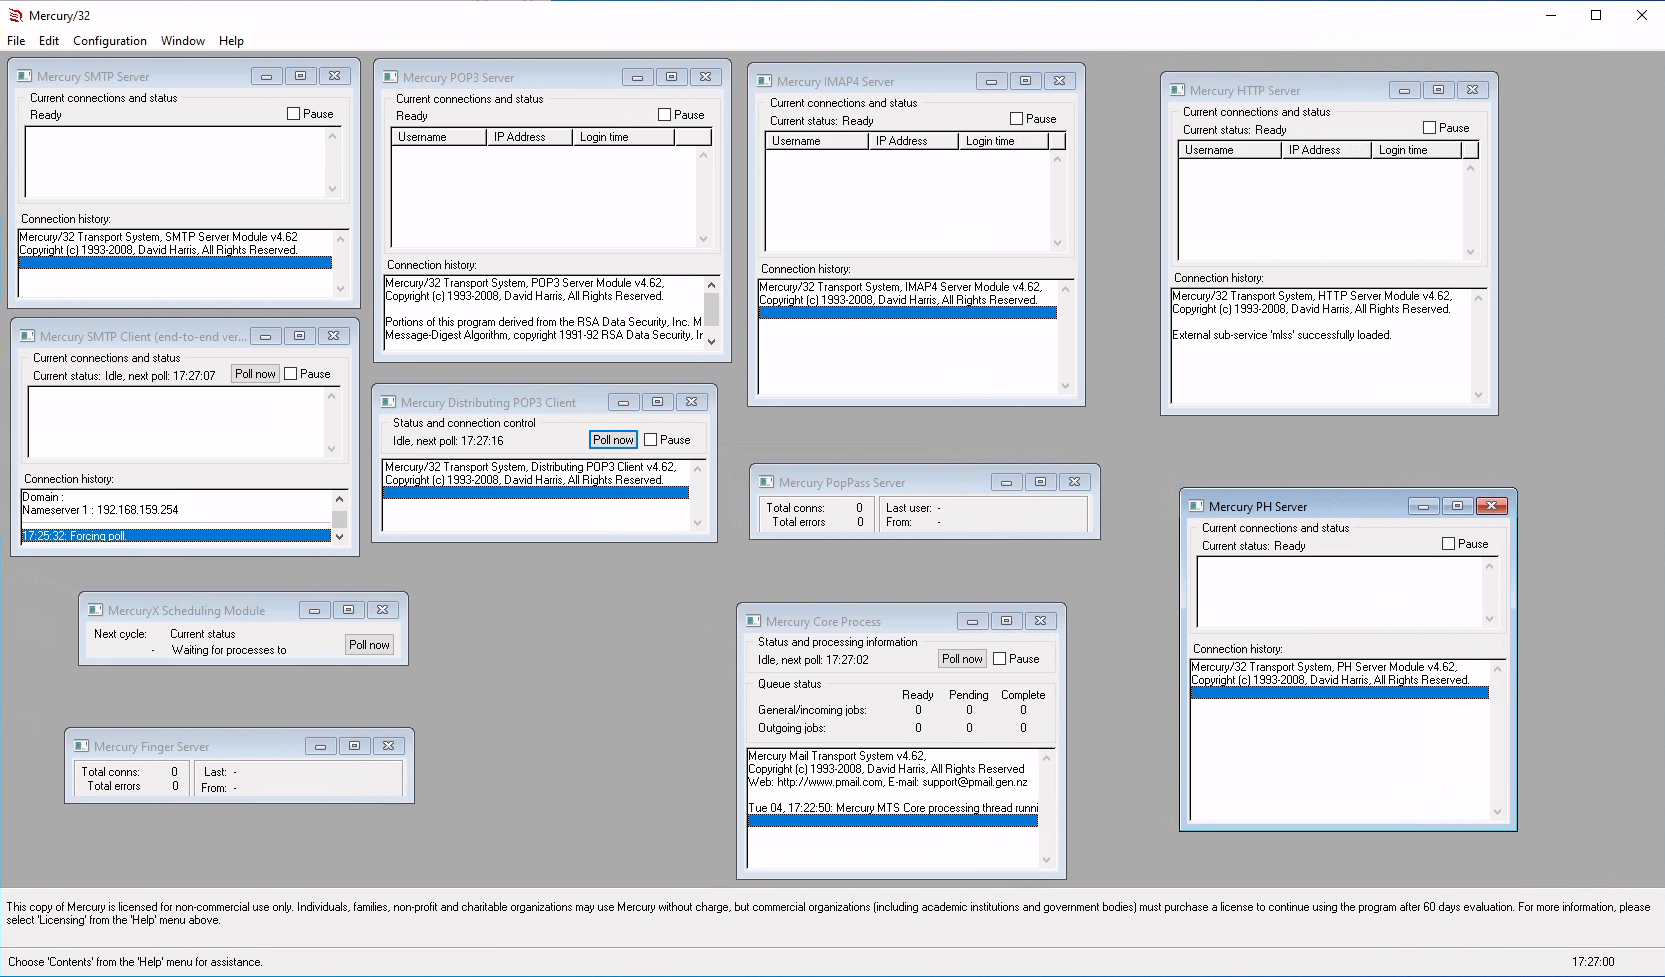The width and height of the screenshot is (1665, 977).
Task: Minimize the Mercury SMTP Server window
Action: 266,76
